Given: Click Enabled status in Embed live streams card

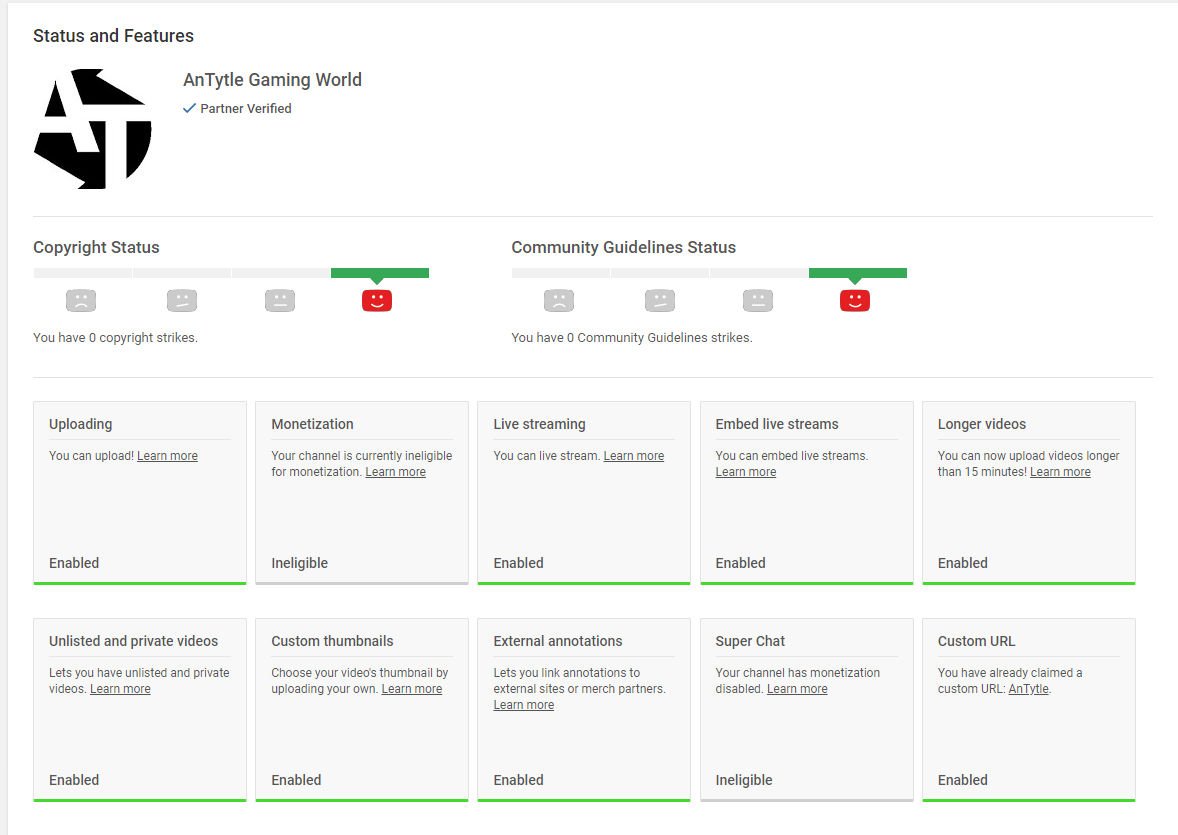Looking at the screenshot, I should [x=741, y=563].
